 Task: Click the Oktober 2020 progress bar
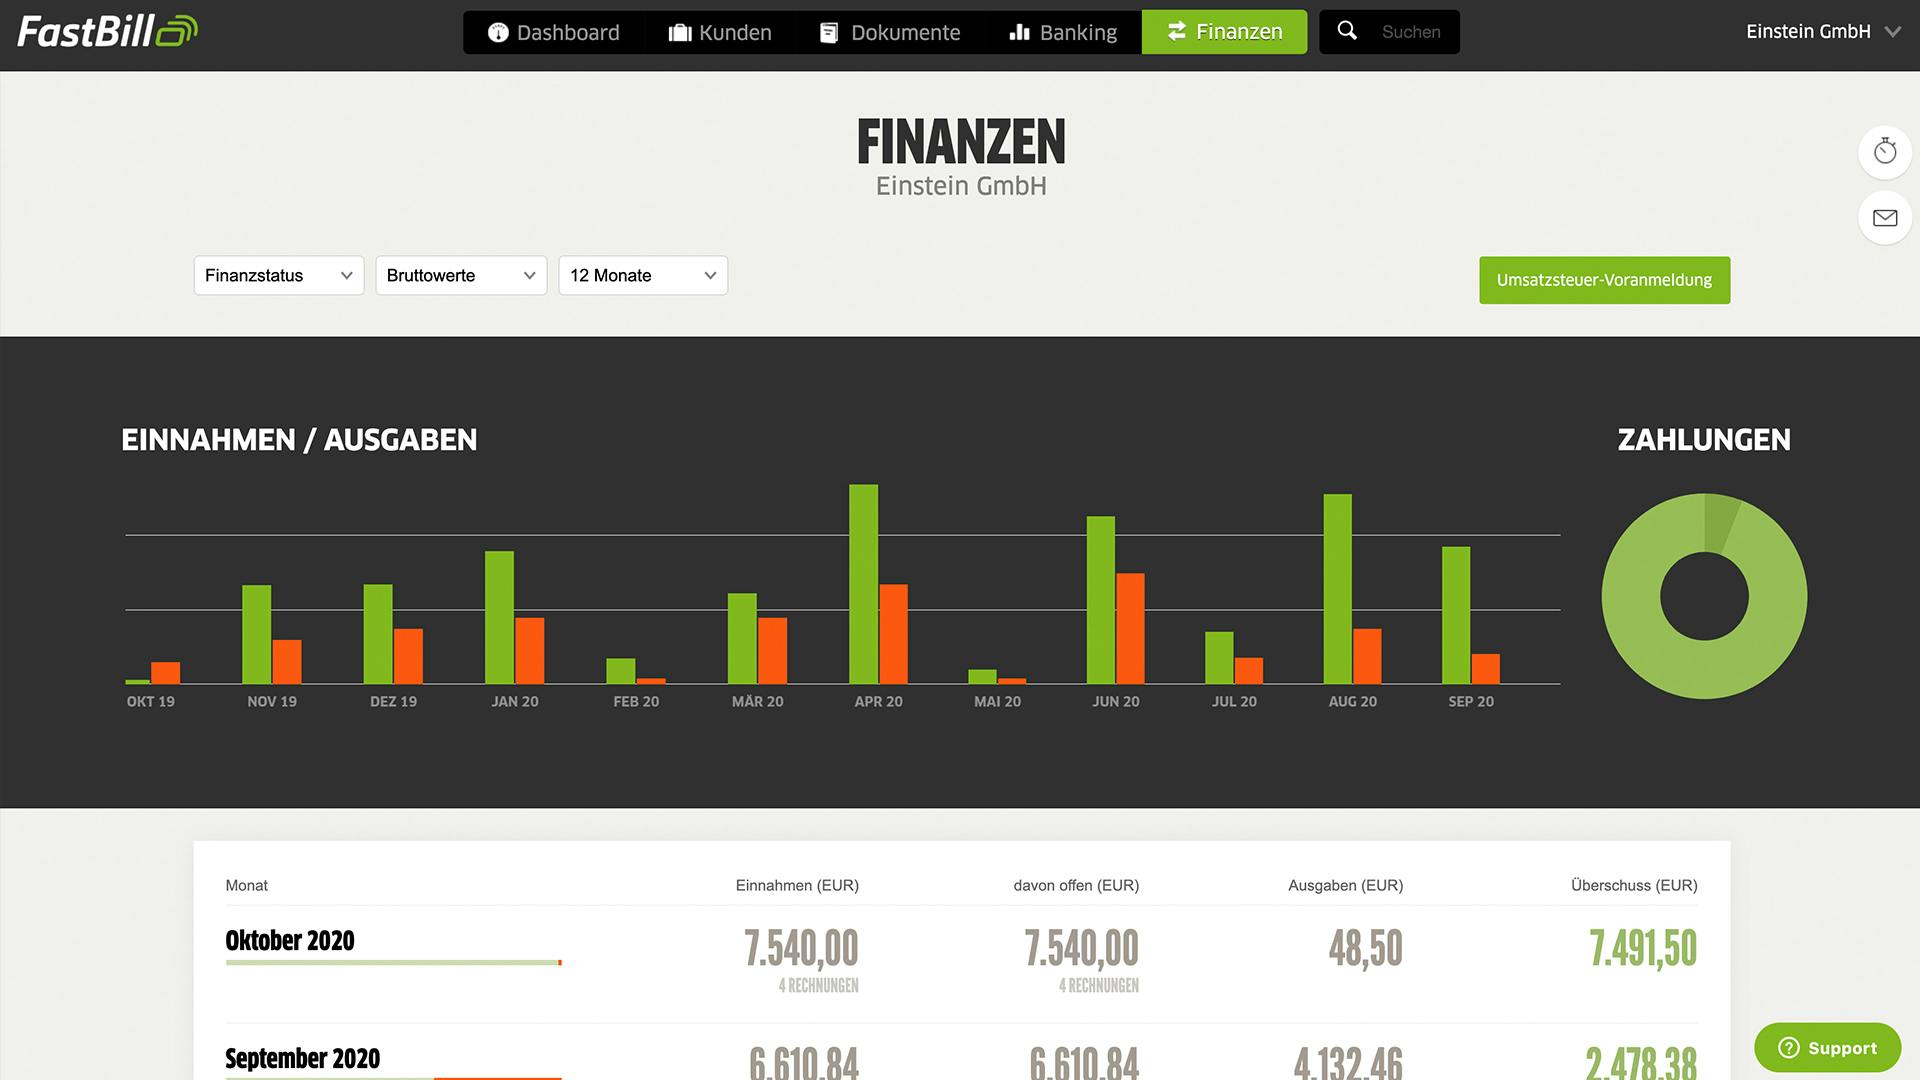click(x=393, y=962)
